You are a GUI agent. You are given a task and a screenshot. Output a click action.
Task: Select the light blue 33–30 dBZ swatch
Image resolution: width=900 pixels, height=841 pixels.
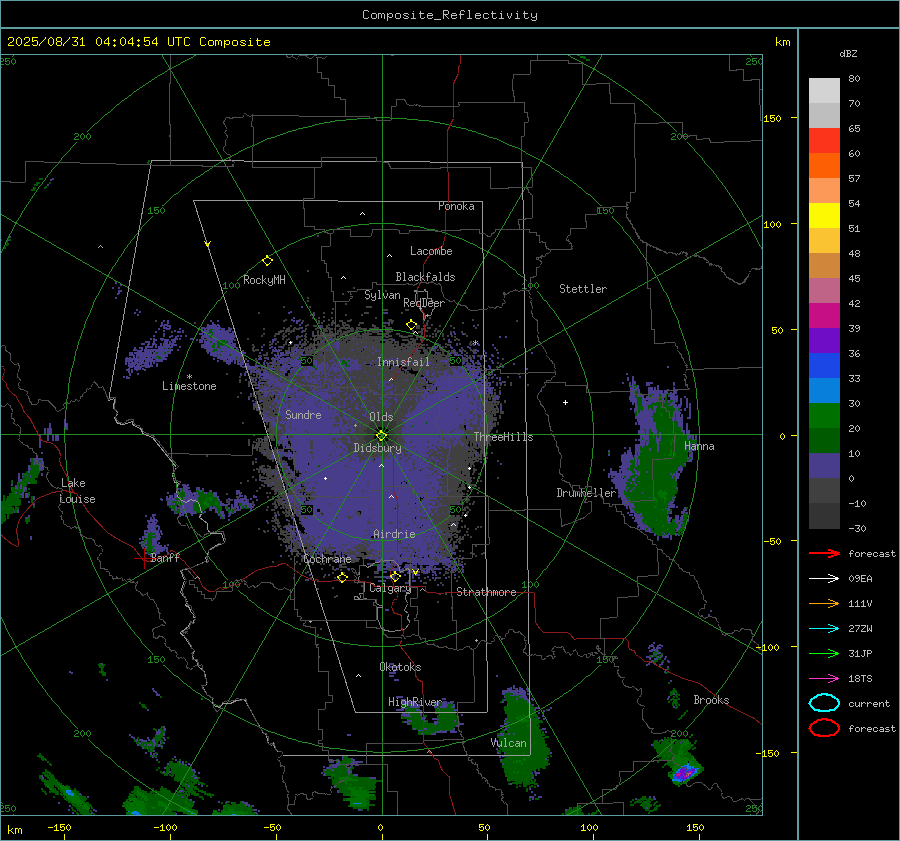[x=824, y=390]
